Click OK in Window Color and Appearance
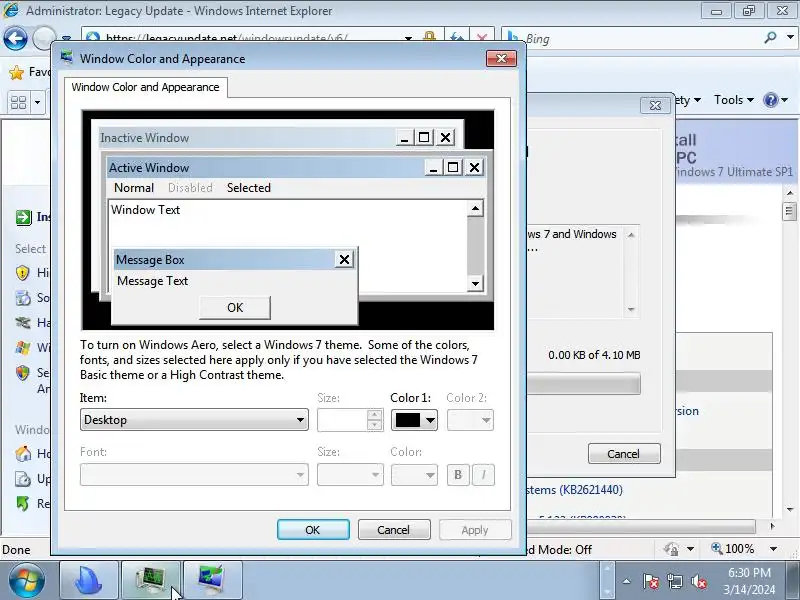Image resolution: width=800 pixels, height=600 pixels. [x=313, y=530]
